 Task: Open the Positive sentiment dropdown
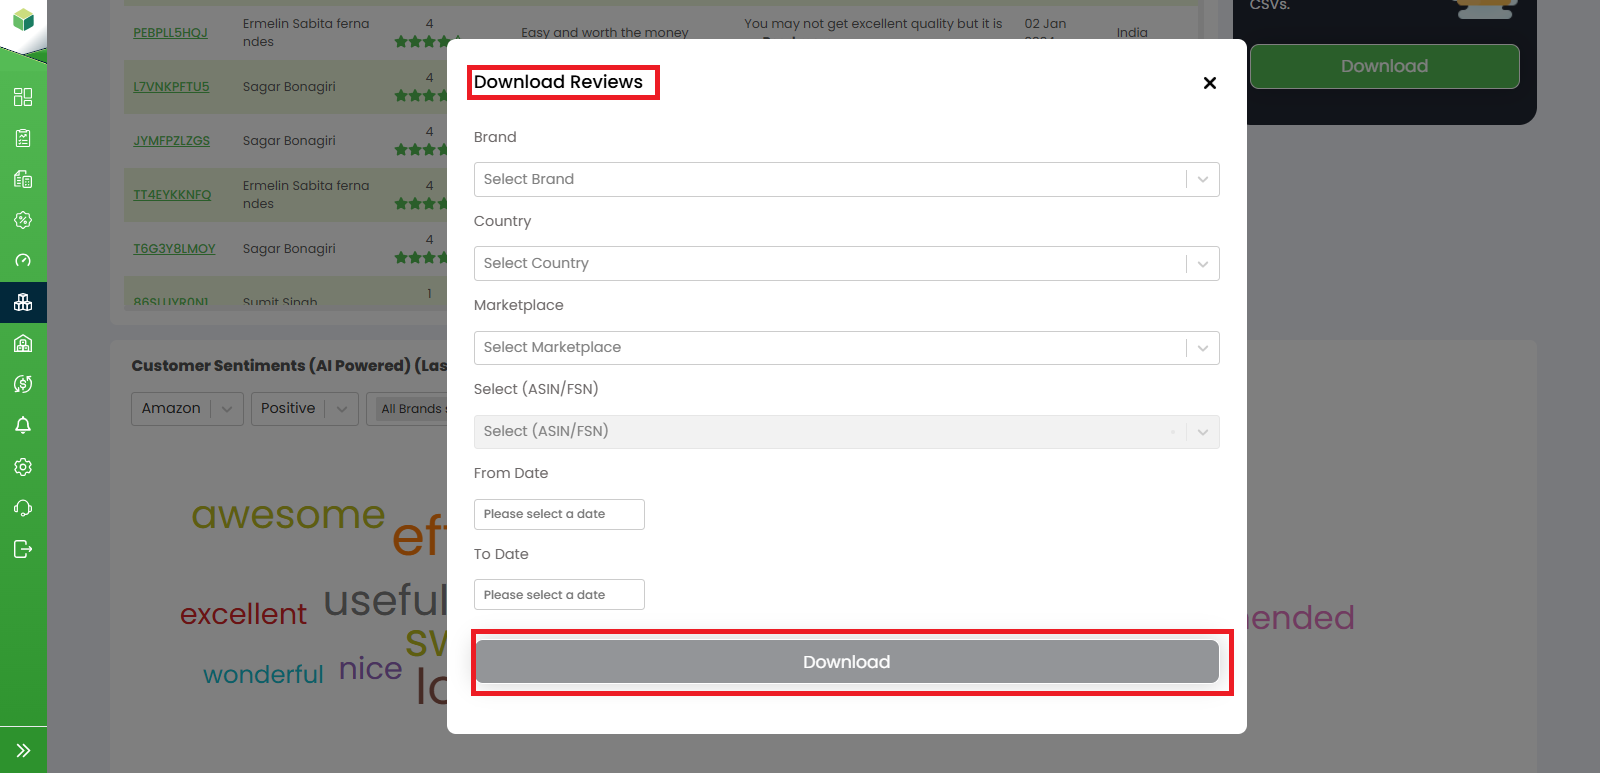pos(304,409)
